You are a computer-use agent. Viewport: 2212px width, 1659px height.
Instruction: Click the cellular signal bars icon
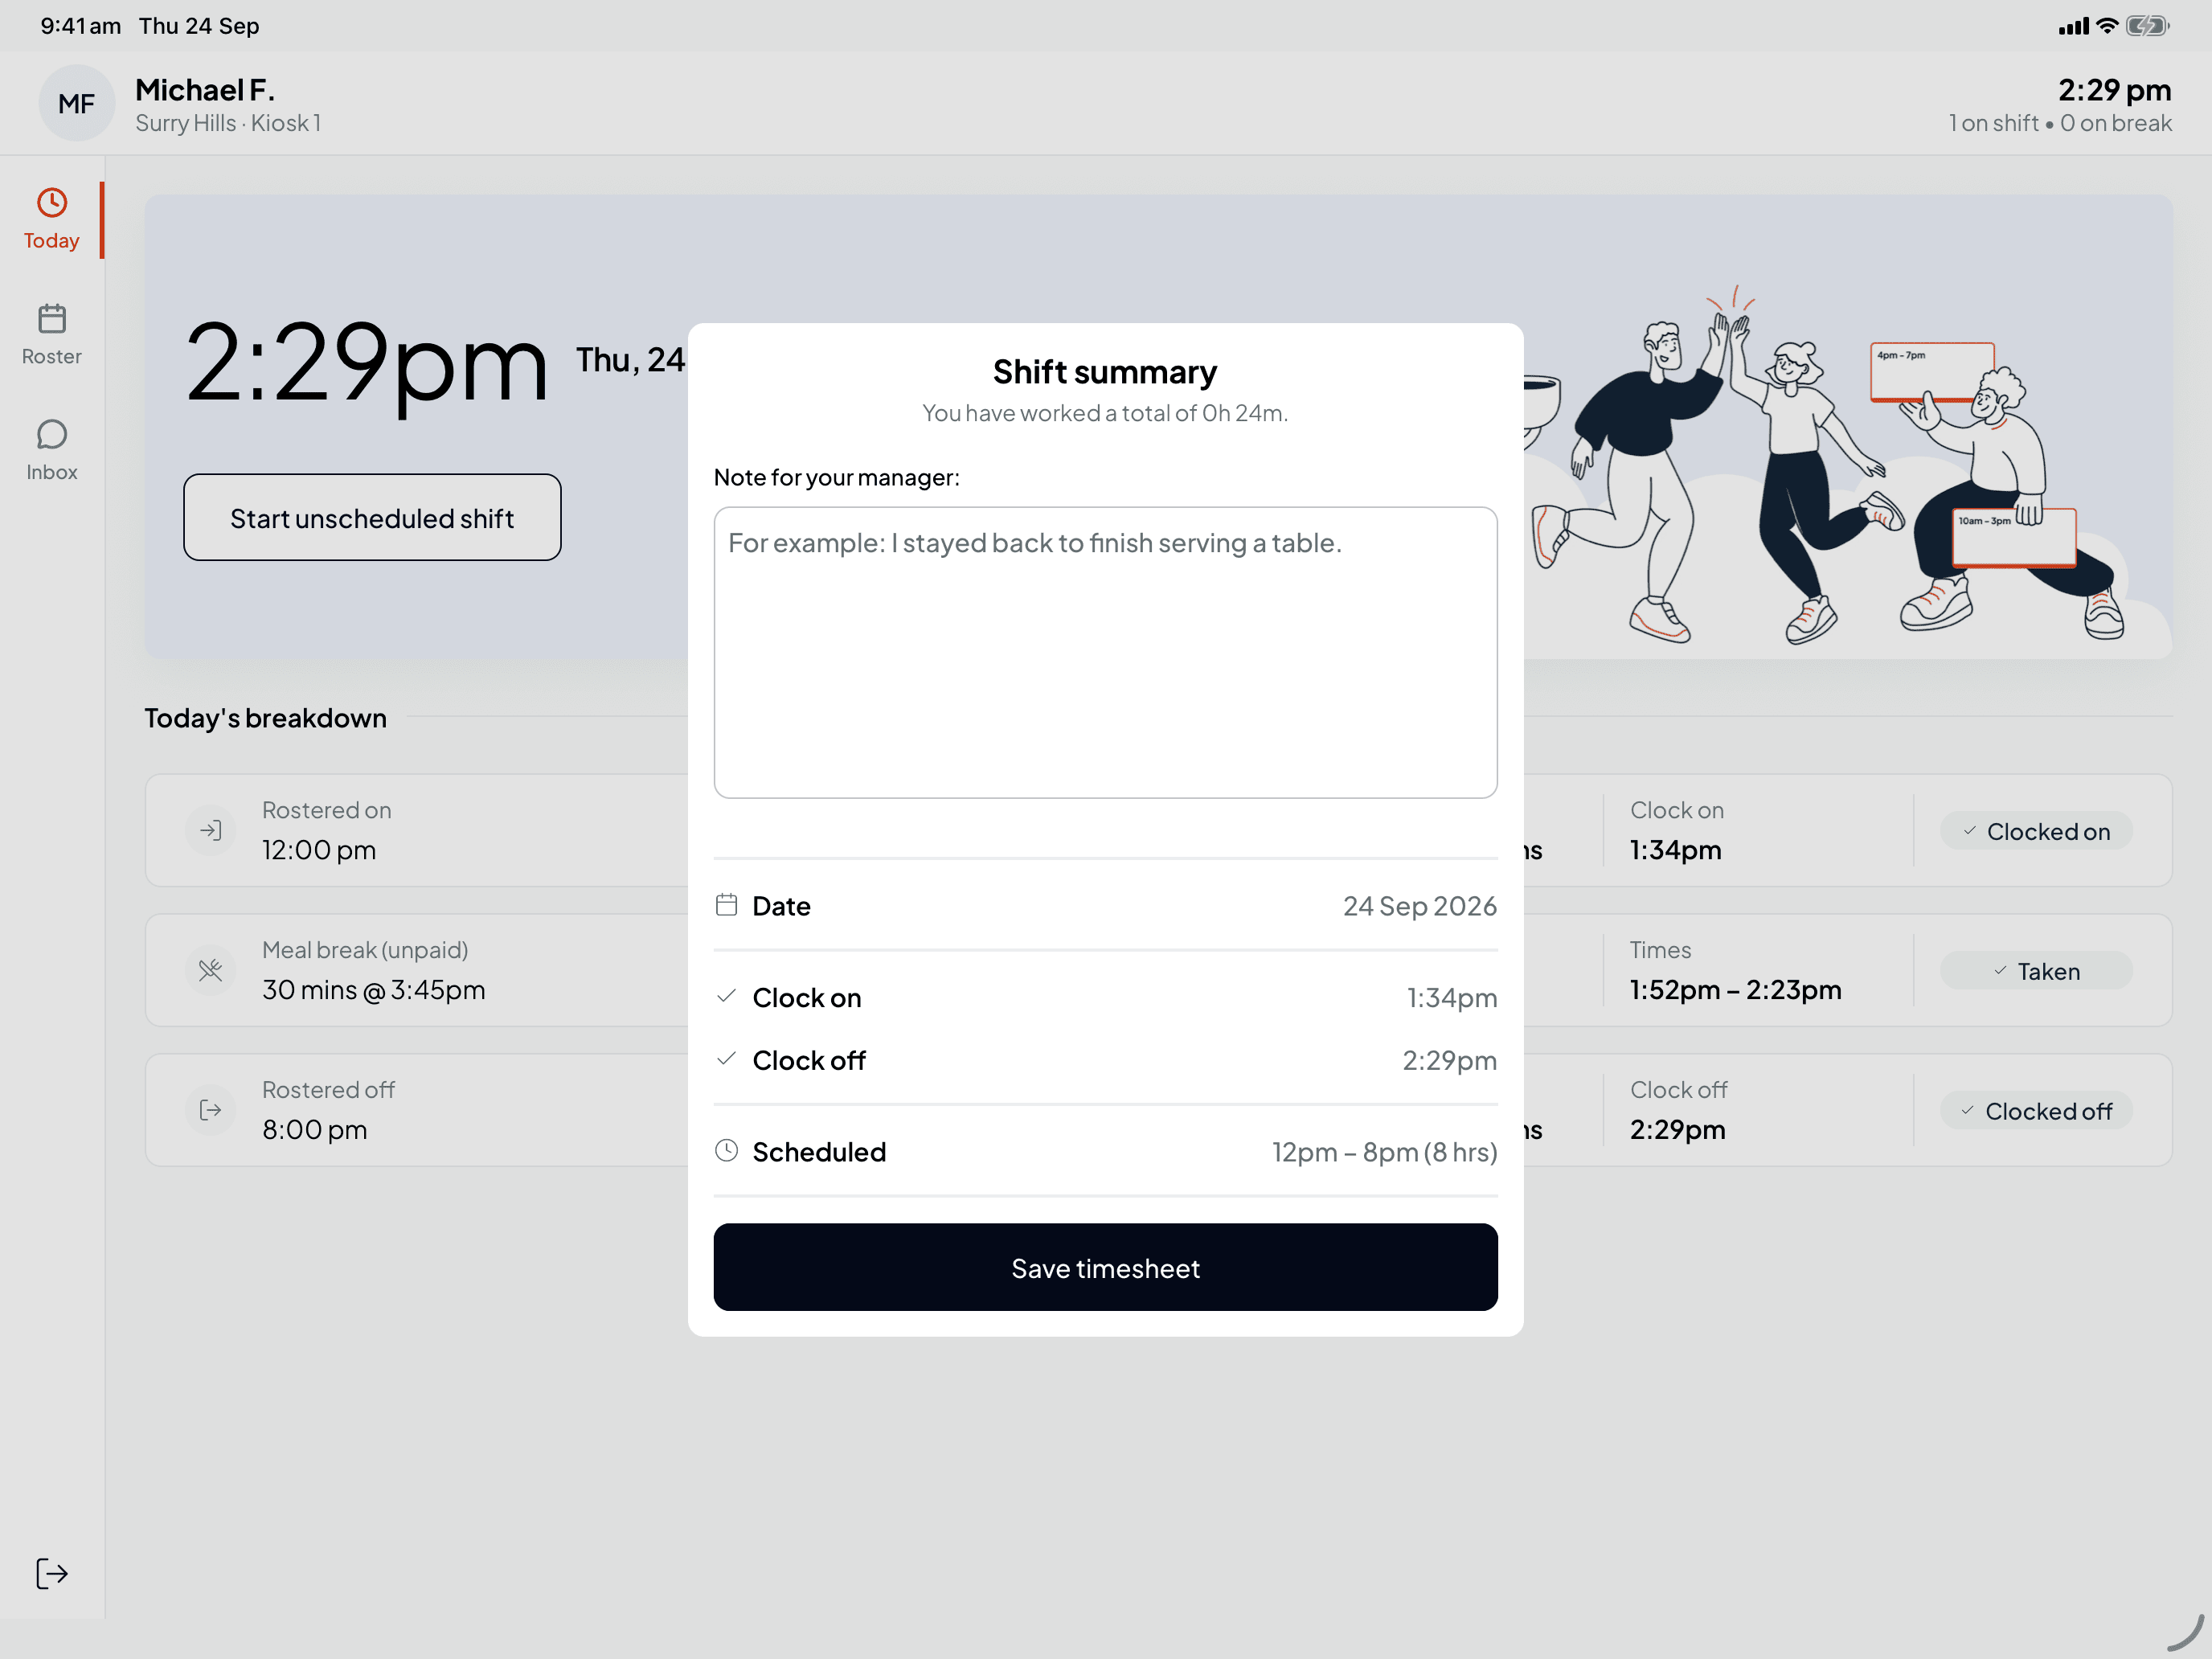(x=2074, y=27)
